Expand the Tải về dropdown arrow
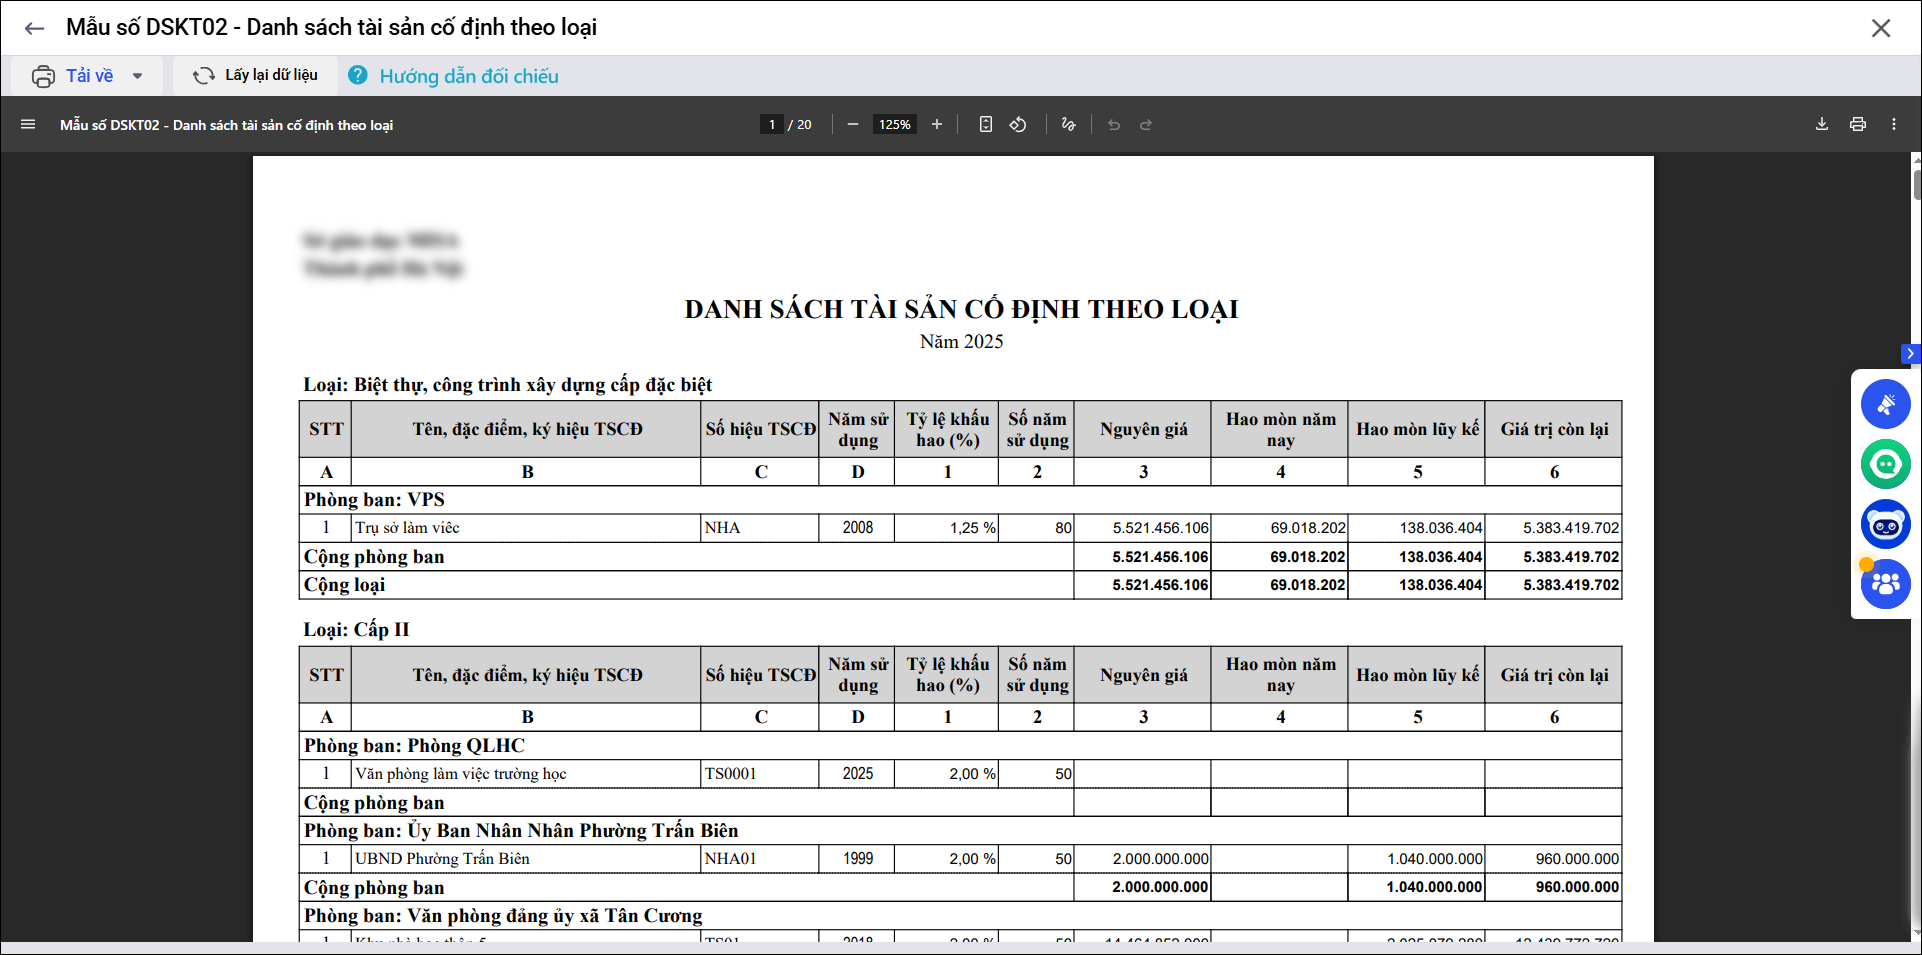 click(x=138, y=76)
